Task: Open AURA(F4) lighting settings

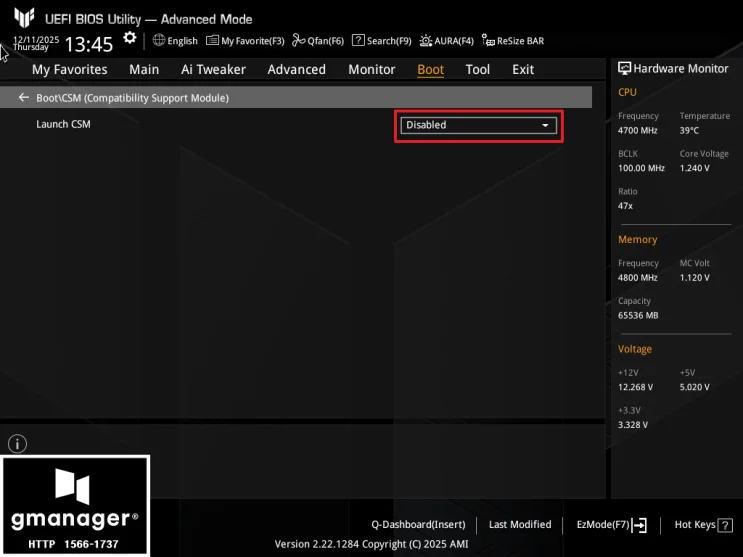Action: pyautogui.click(x=446, y=41)
